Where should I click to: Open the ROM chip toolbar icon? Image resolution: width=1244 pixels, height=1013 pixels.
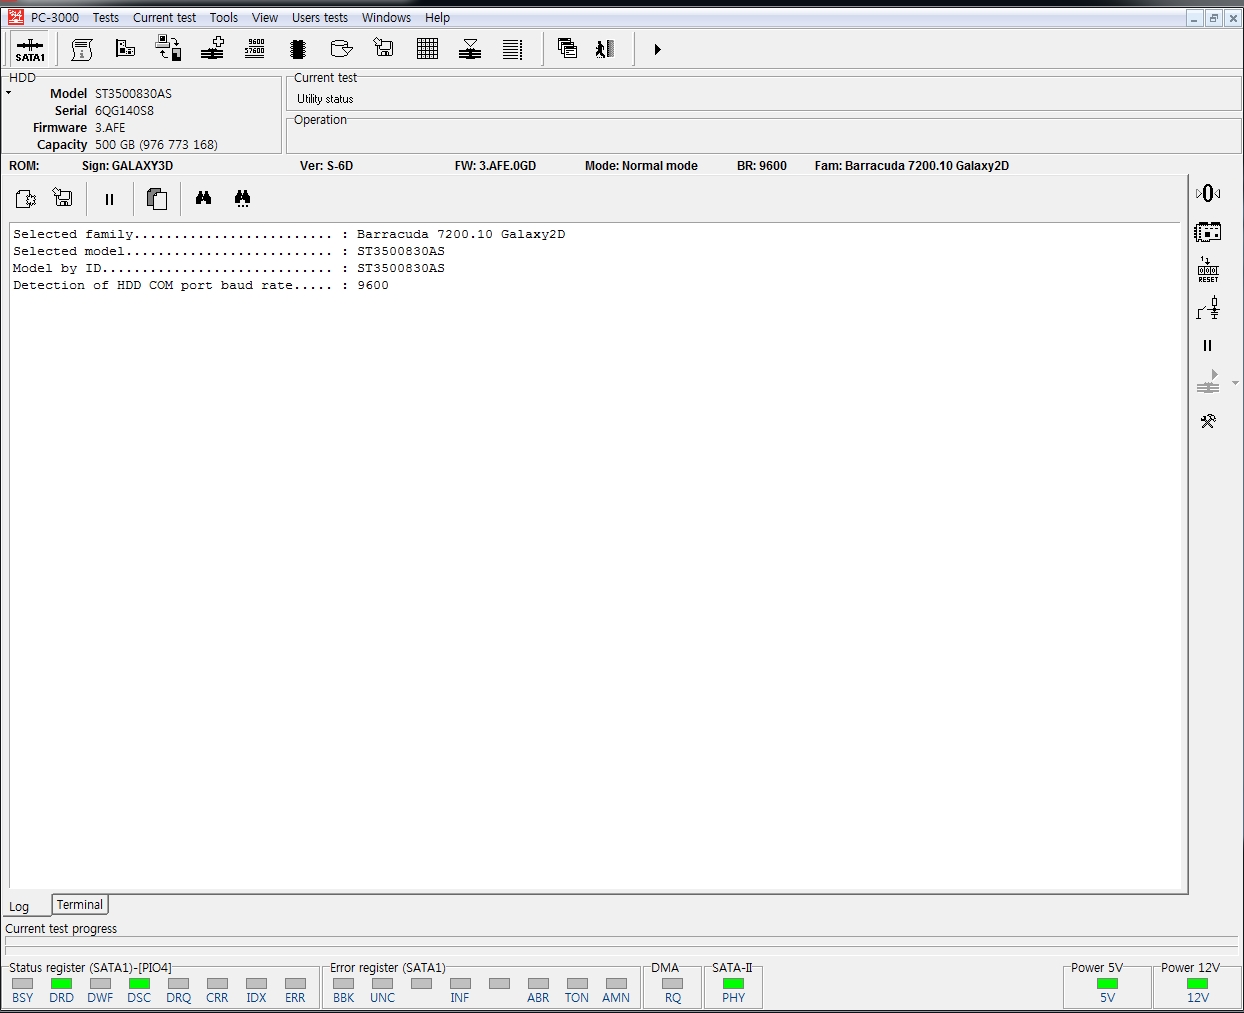[x=297, y=49]
